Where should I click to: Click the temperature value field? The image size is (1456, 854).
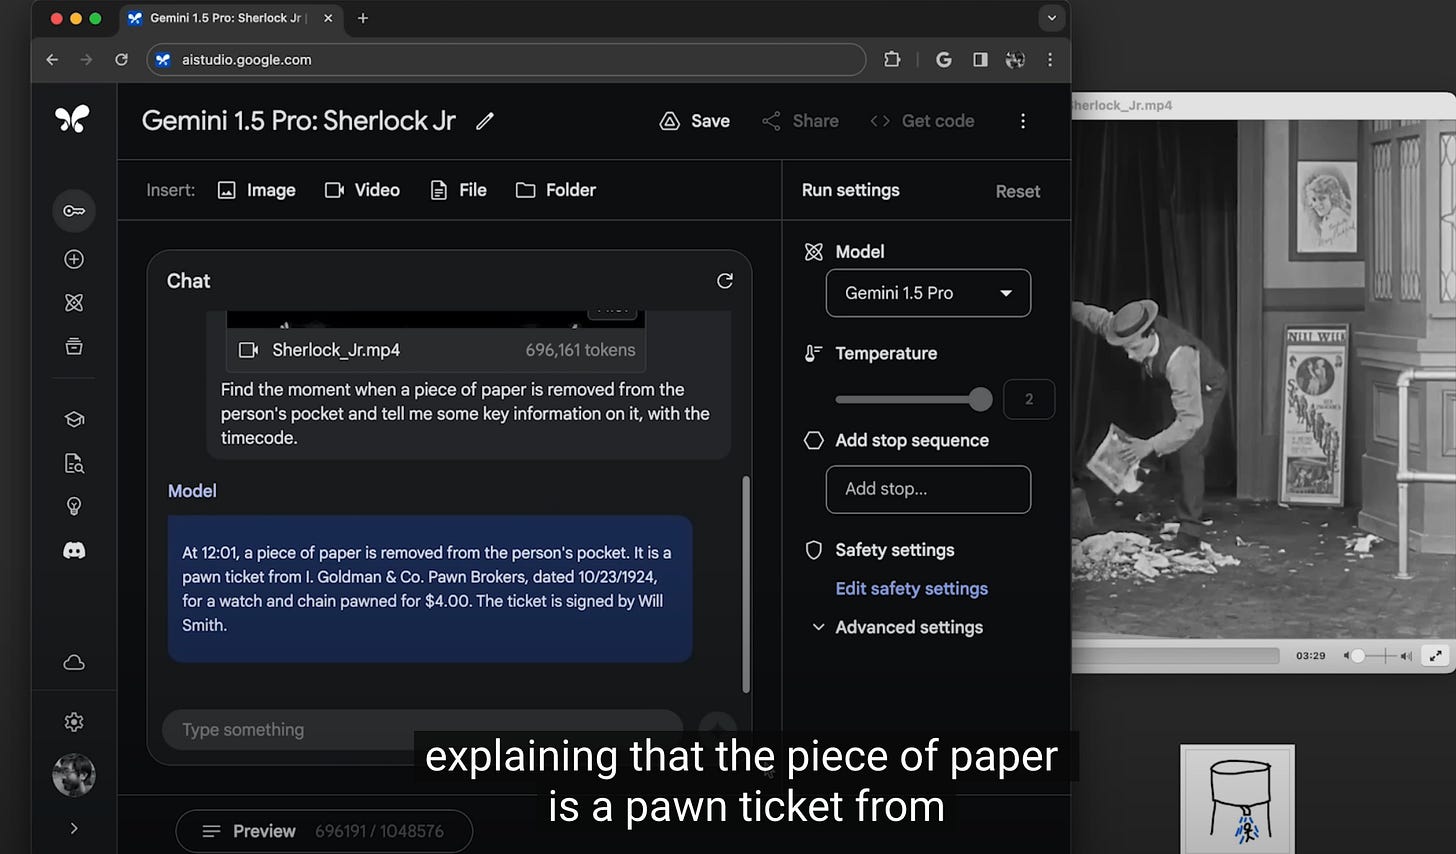[1028, 399]
